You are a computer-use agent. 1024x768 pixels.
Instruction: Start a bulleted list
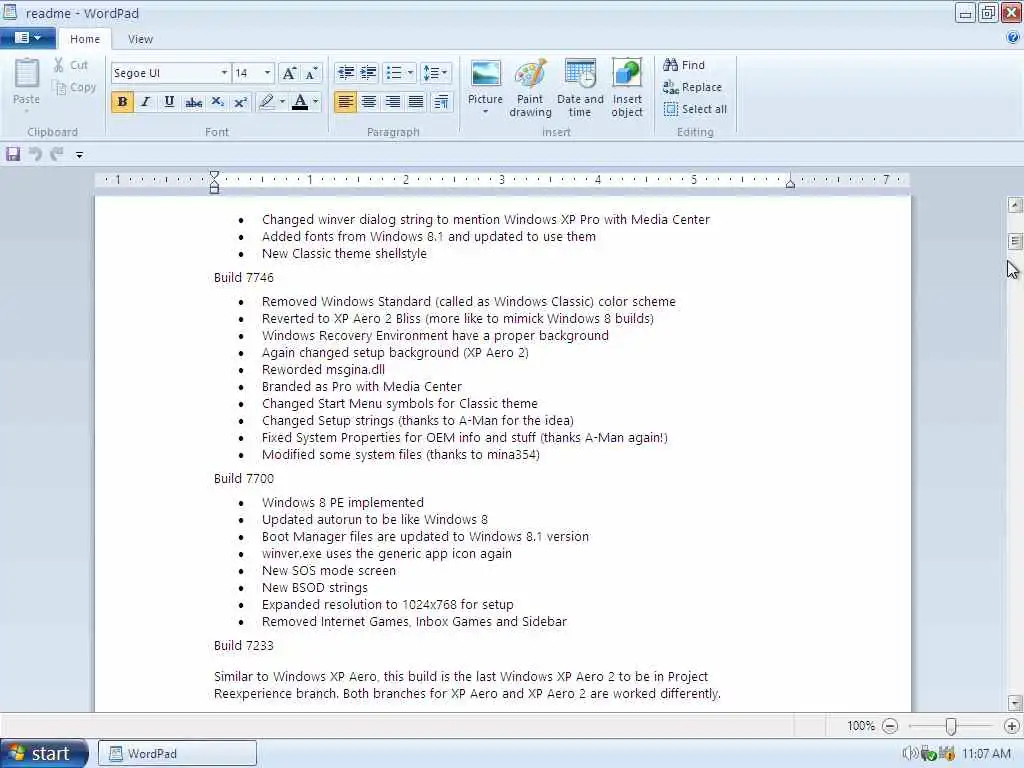tap(394, 73)
